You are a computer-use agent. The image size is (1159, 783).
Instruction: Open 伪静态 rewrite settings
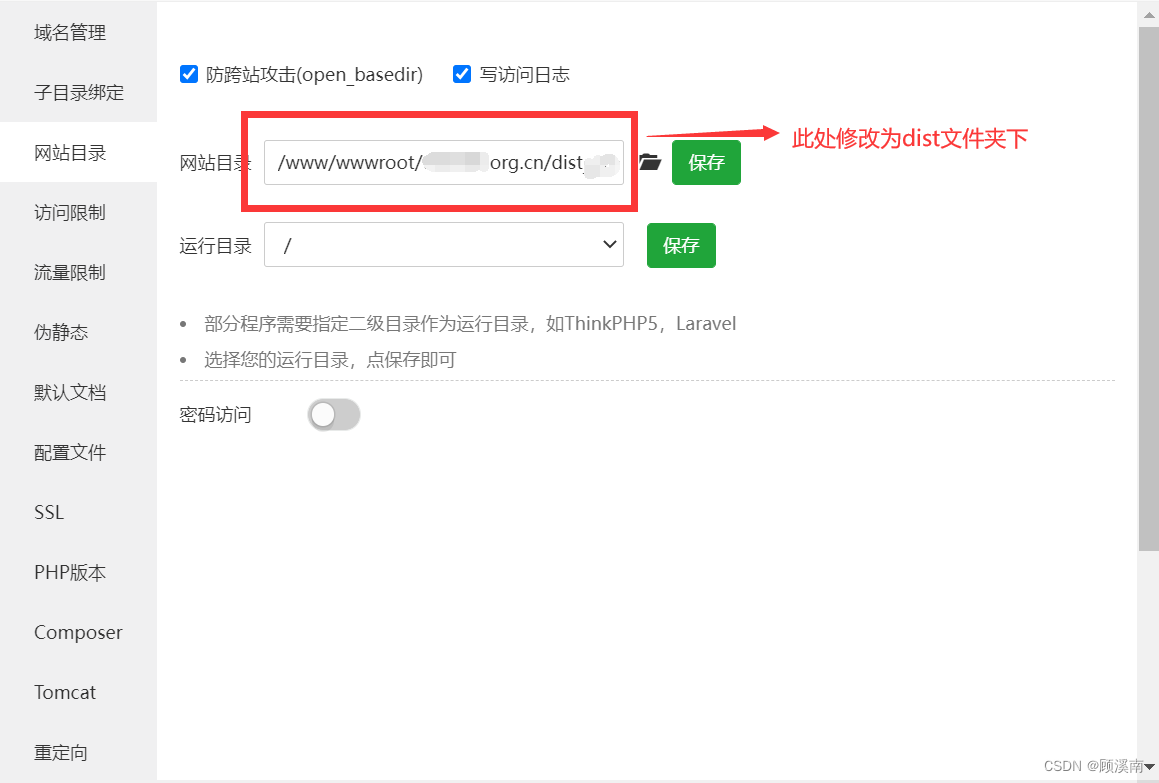78,333
